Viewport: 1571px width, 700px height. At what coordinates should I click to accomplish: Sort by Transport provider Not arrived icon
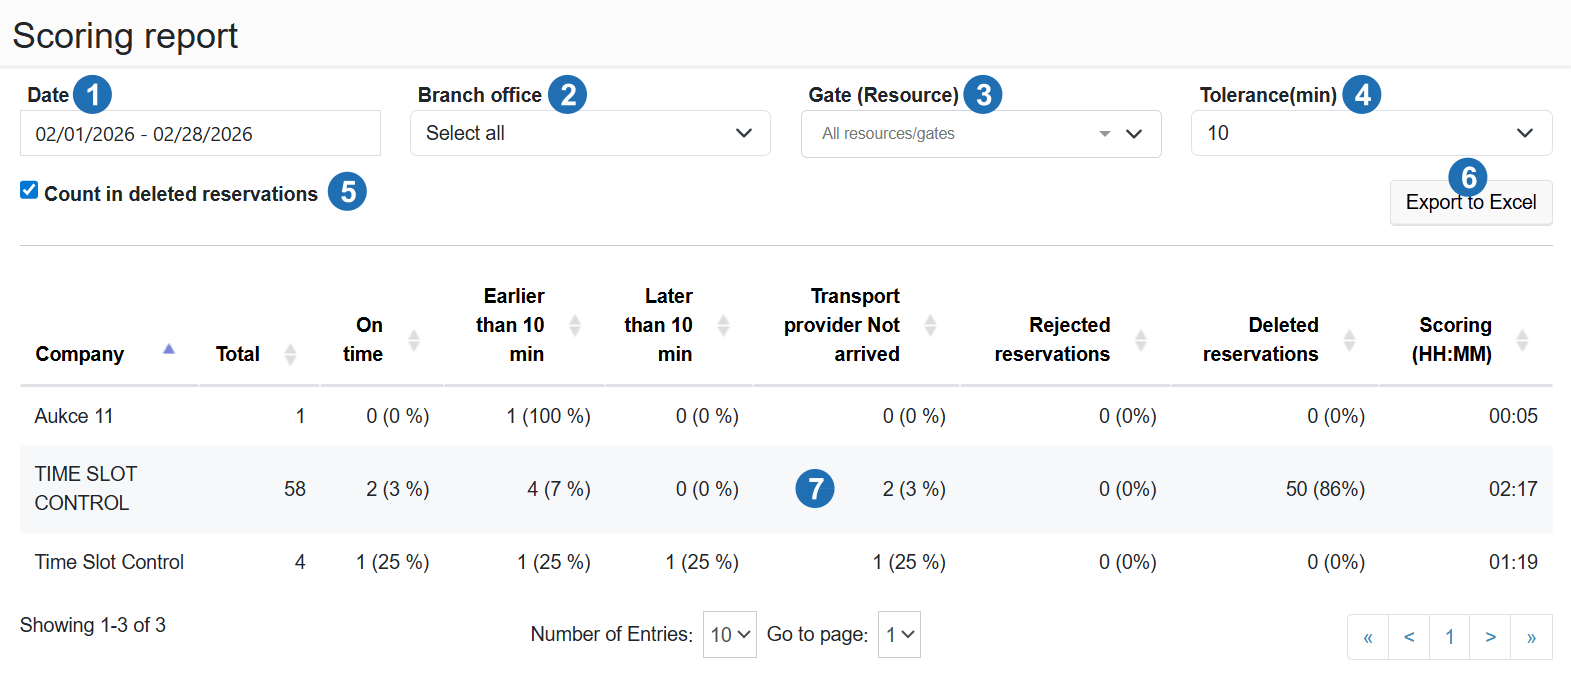930,325
